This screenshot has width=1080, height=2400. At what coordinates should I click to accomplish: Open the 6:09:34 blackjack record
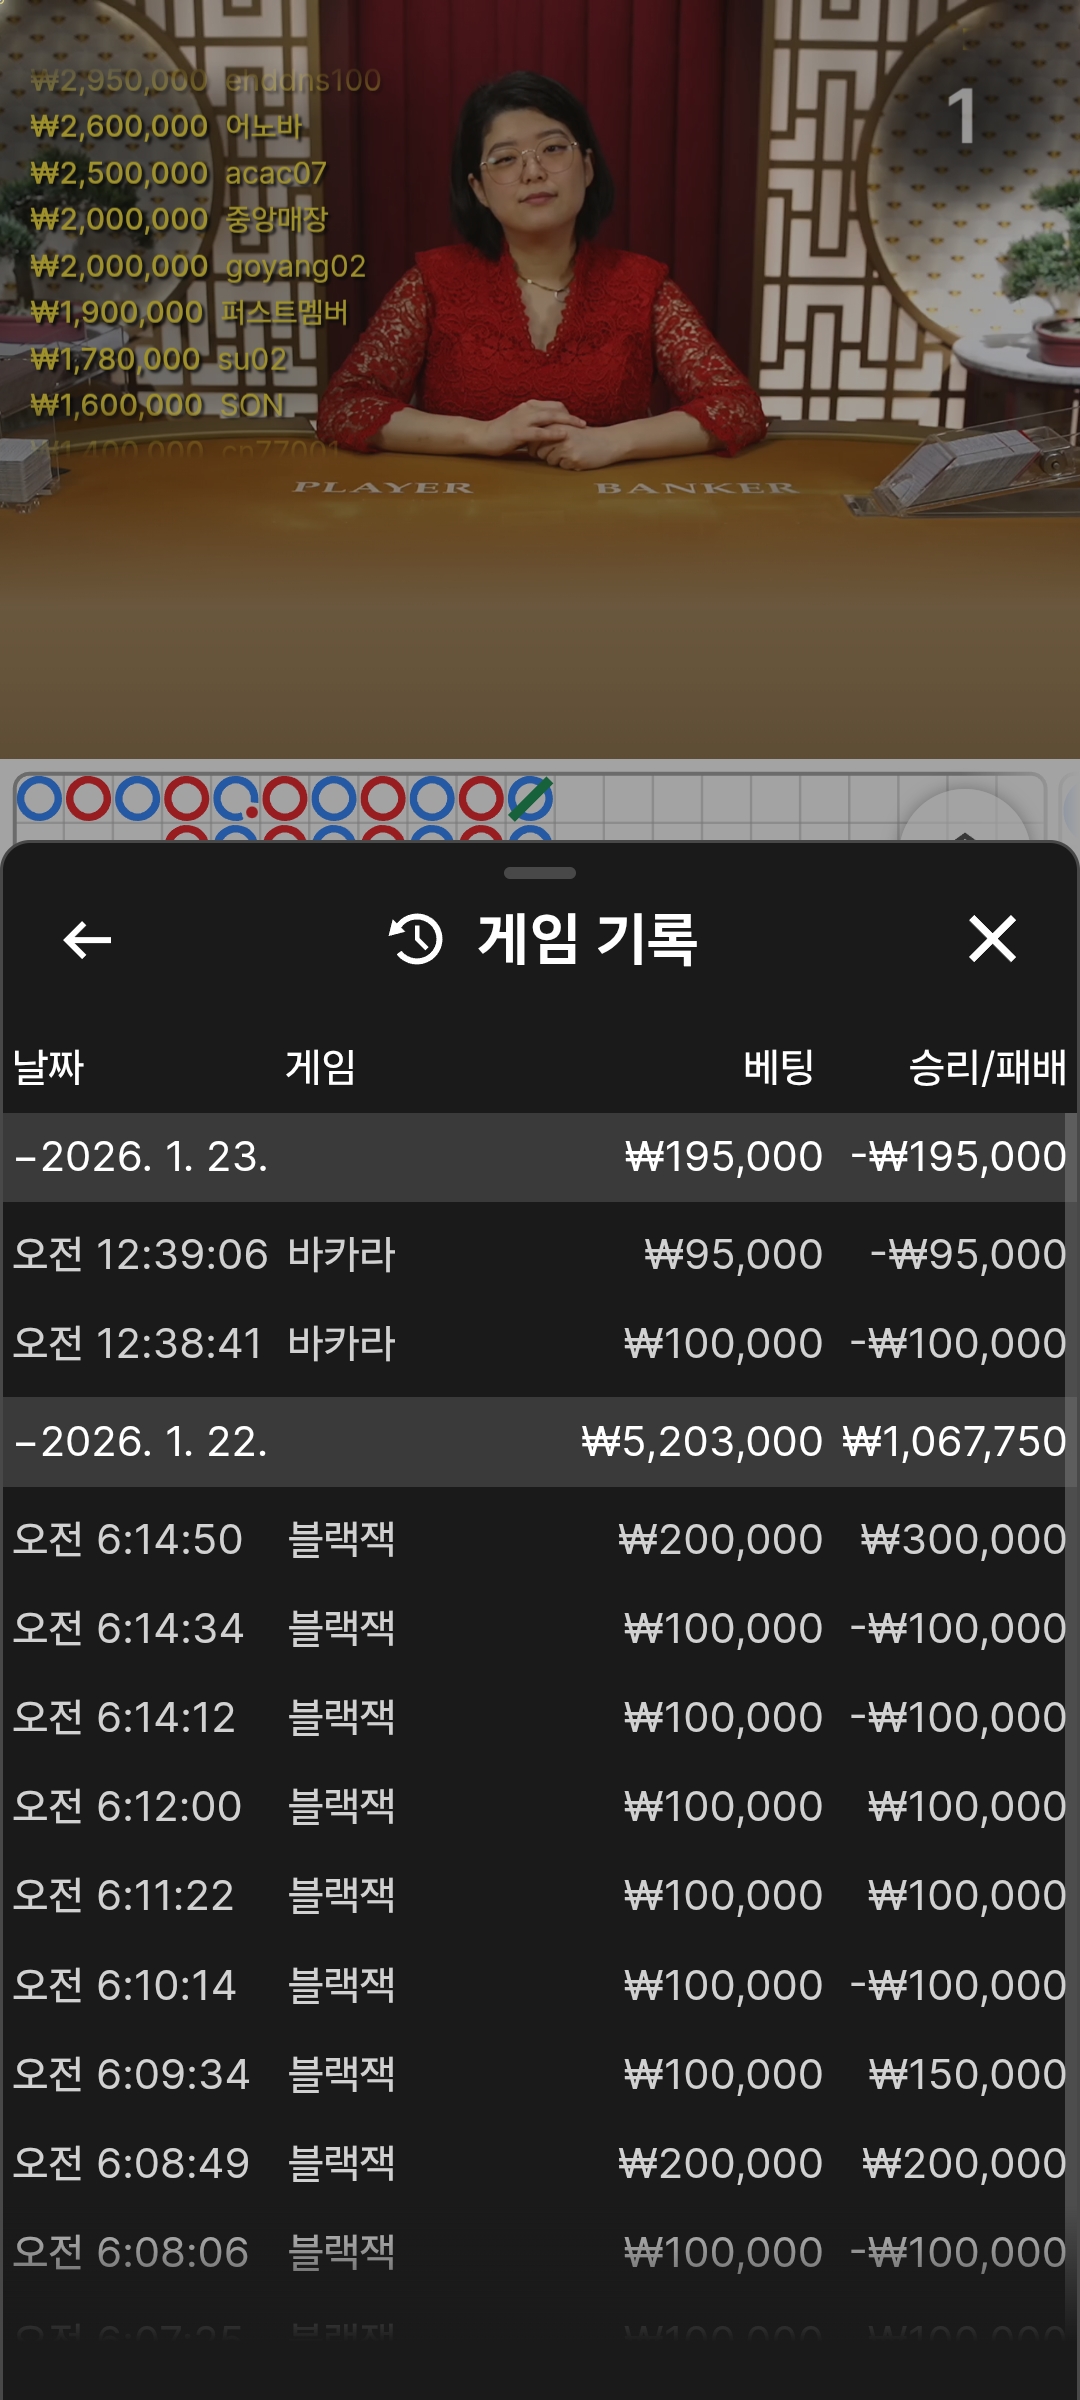click(540, 2074)
